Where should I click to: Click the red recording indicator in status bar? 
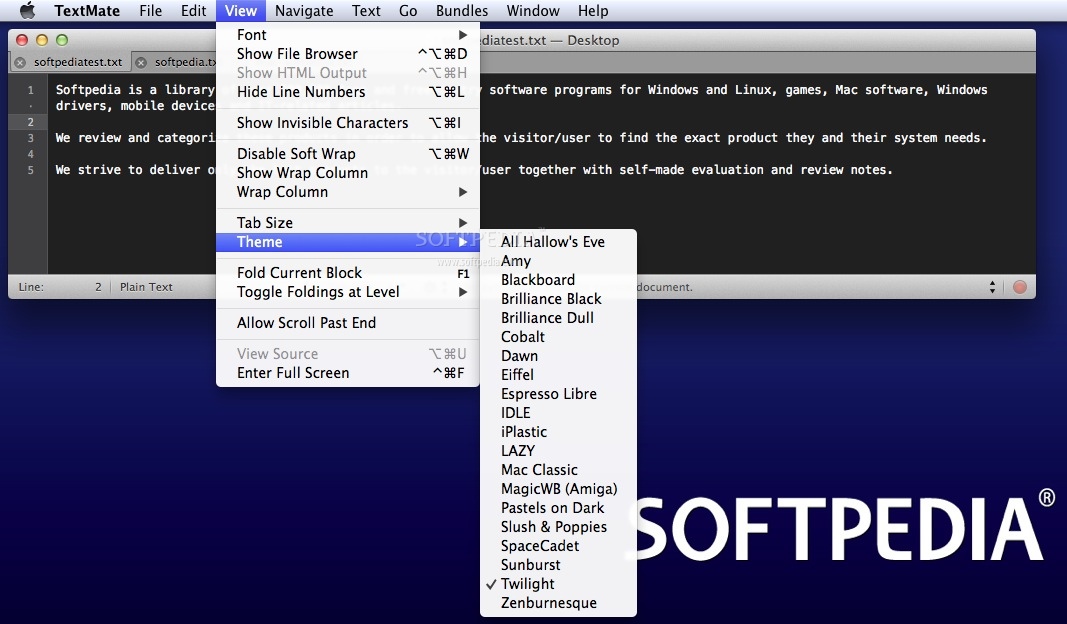pyautogui.click(x=1019, y=287)
